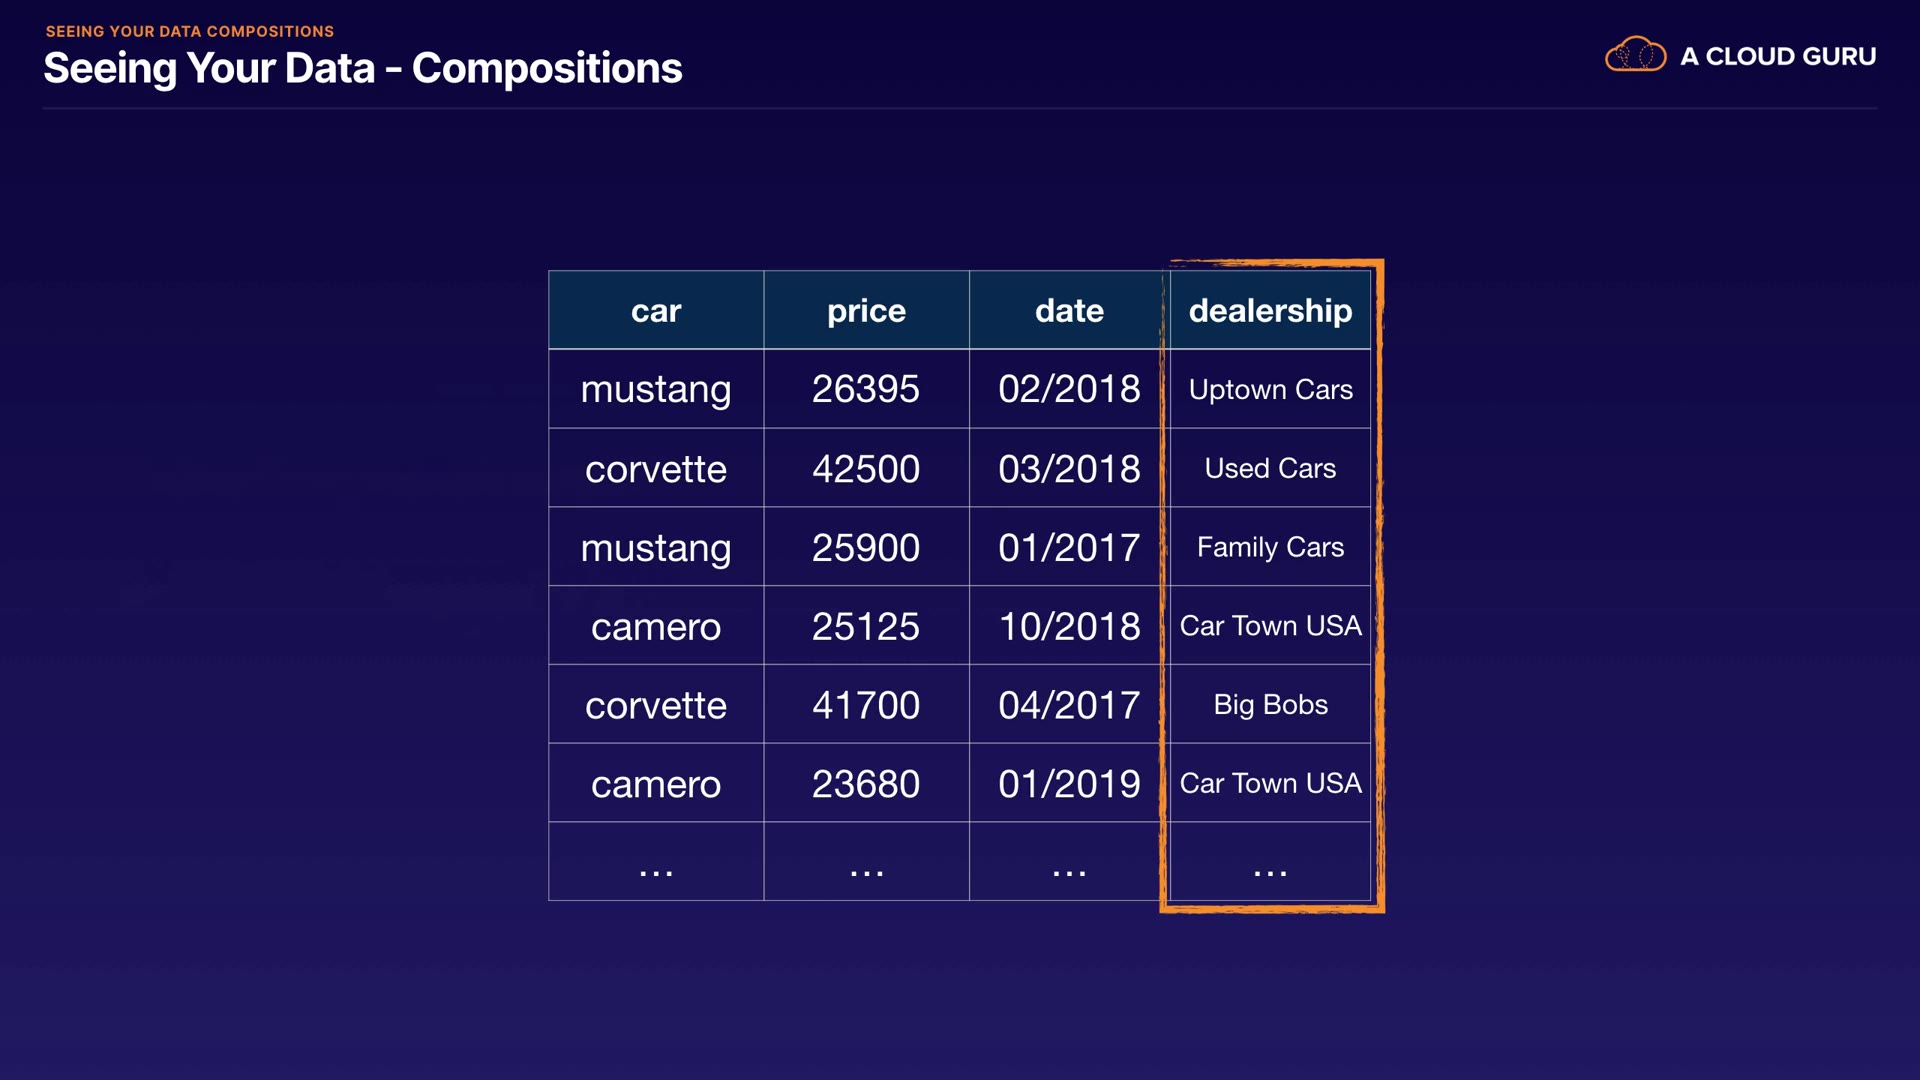The width and height of the screenshot is (1920, 1080).
Task: Click the price cell 42500
Action: (866, 469)
